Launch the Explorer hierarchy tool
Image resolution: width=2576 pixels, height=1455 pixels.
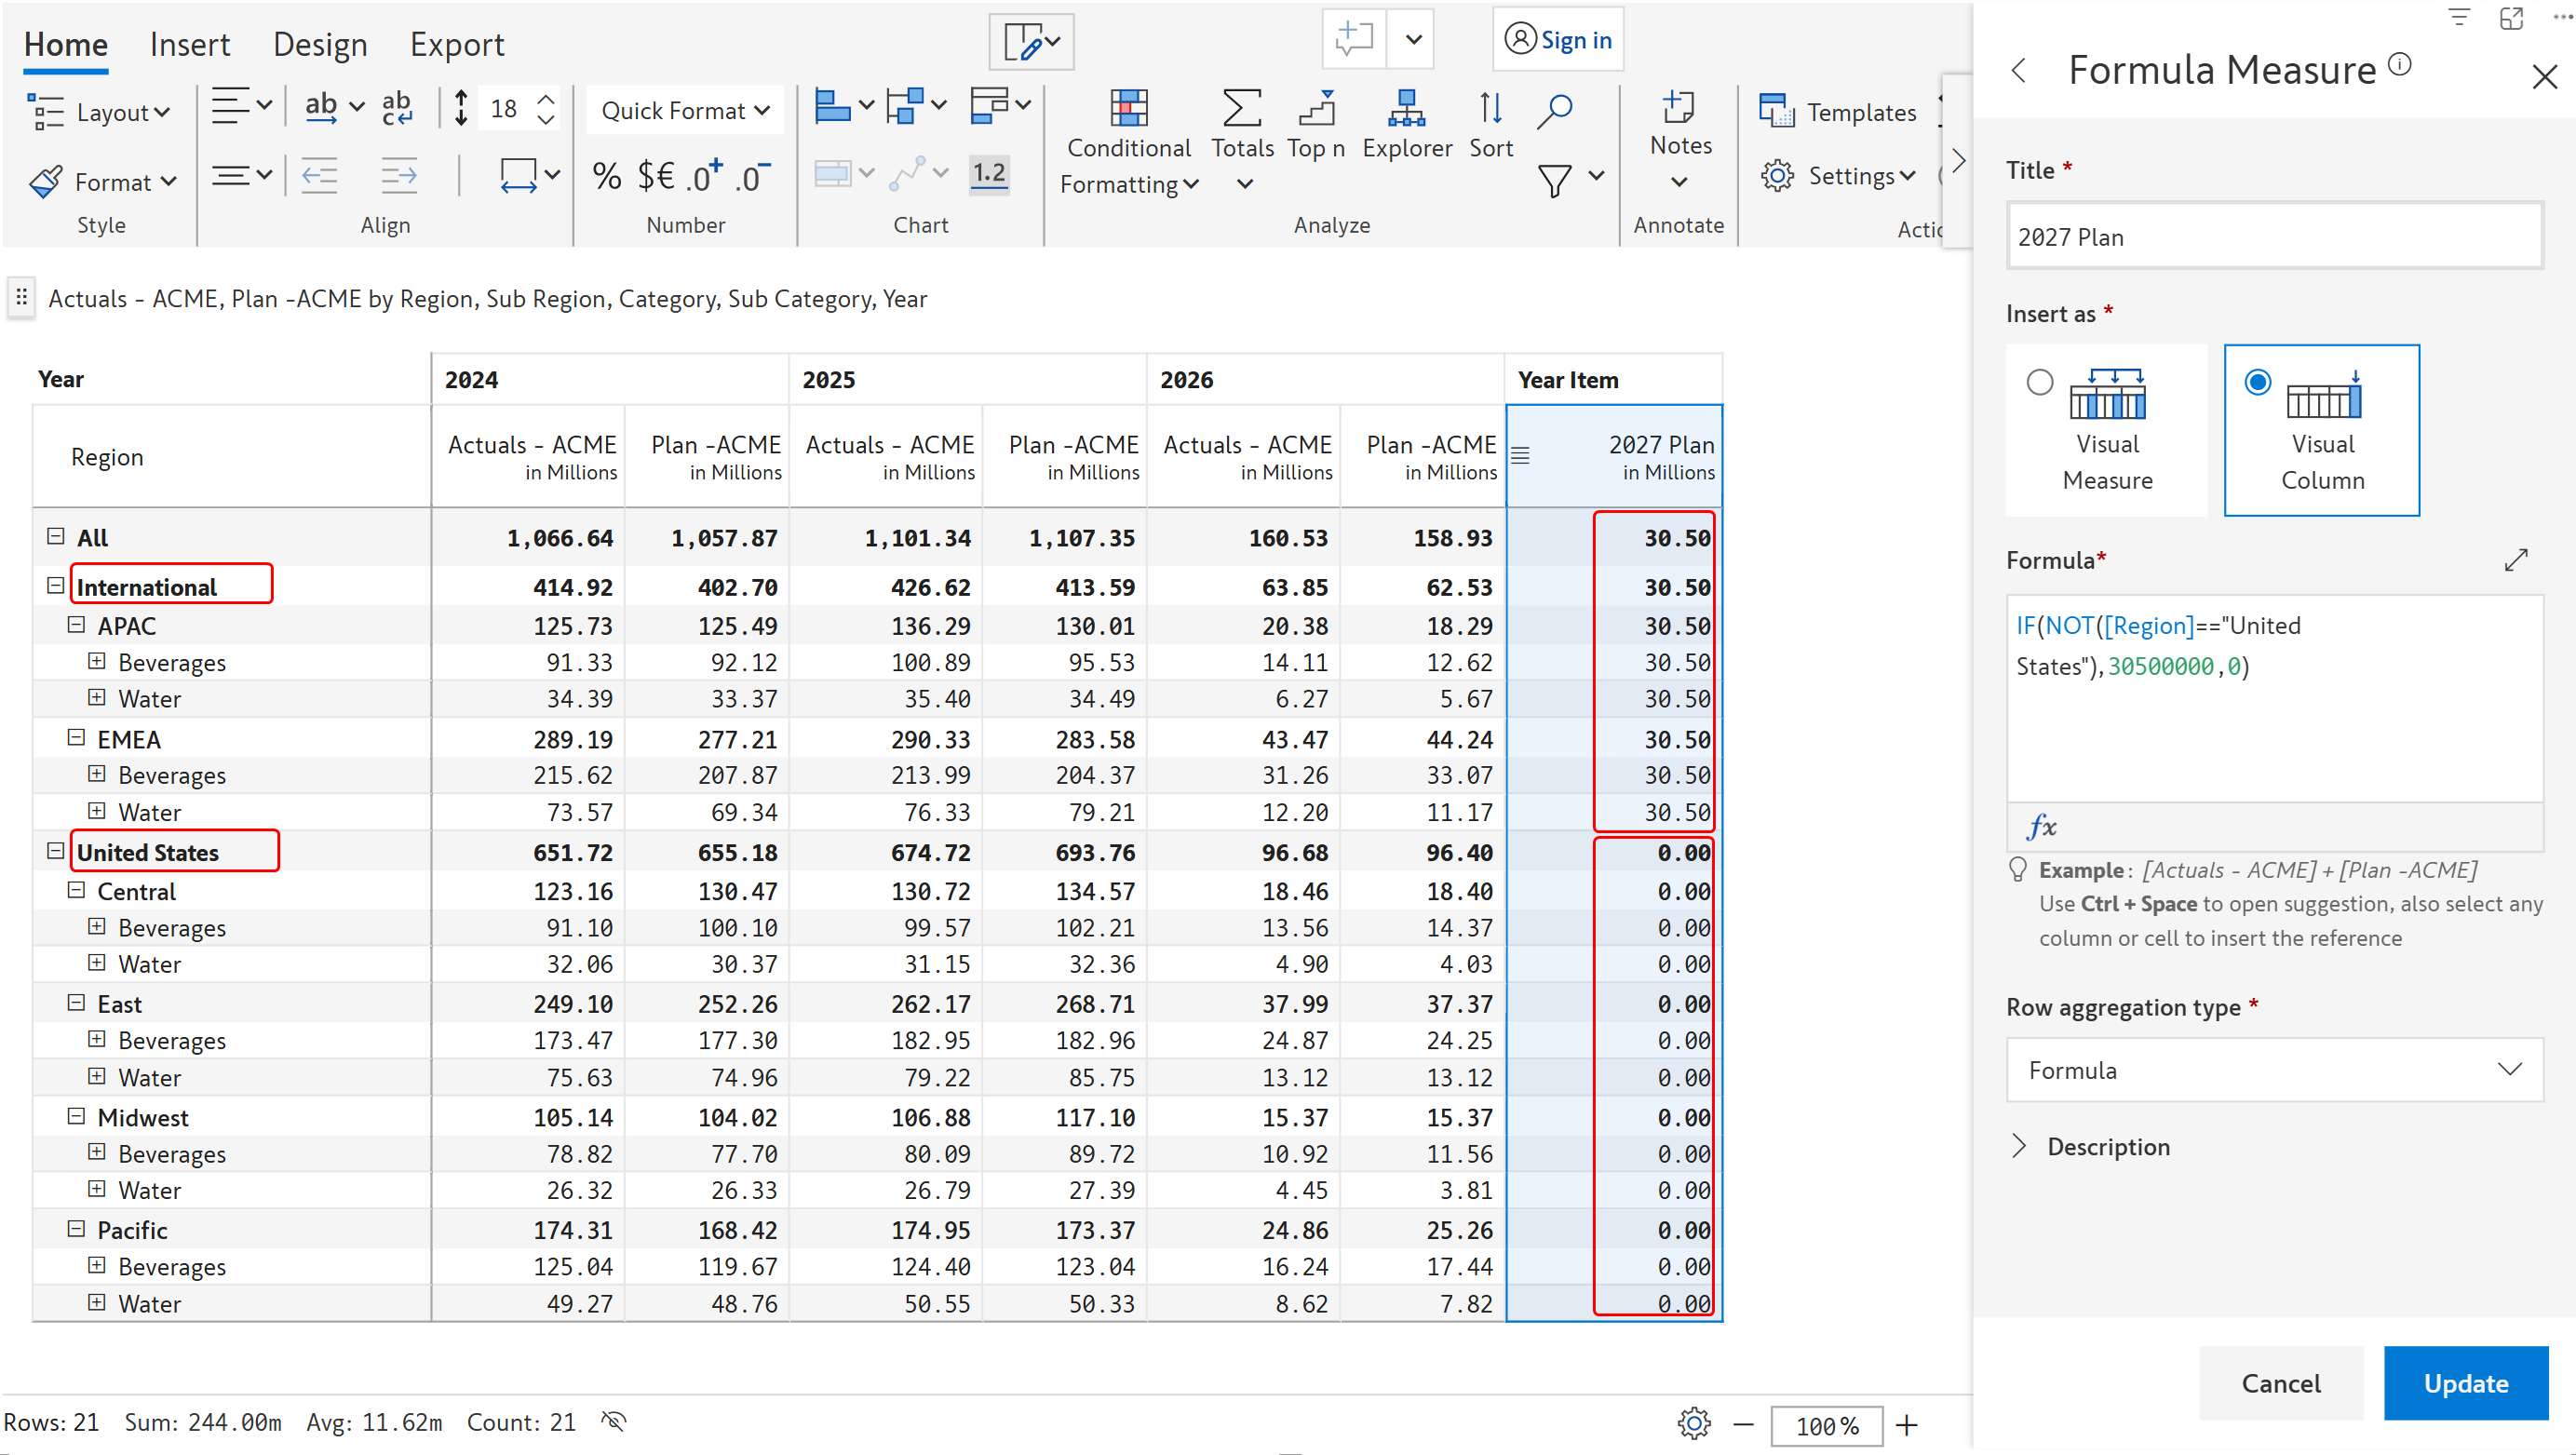(1406, 108)
